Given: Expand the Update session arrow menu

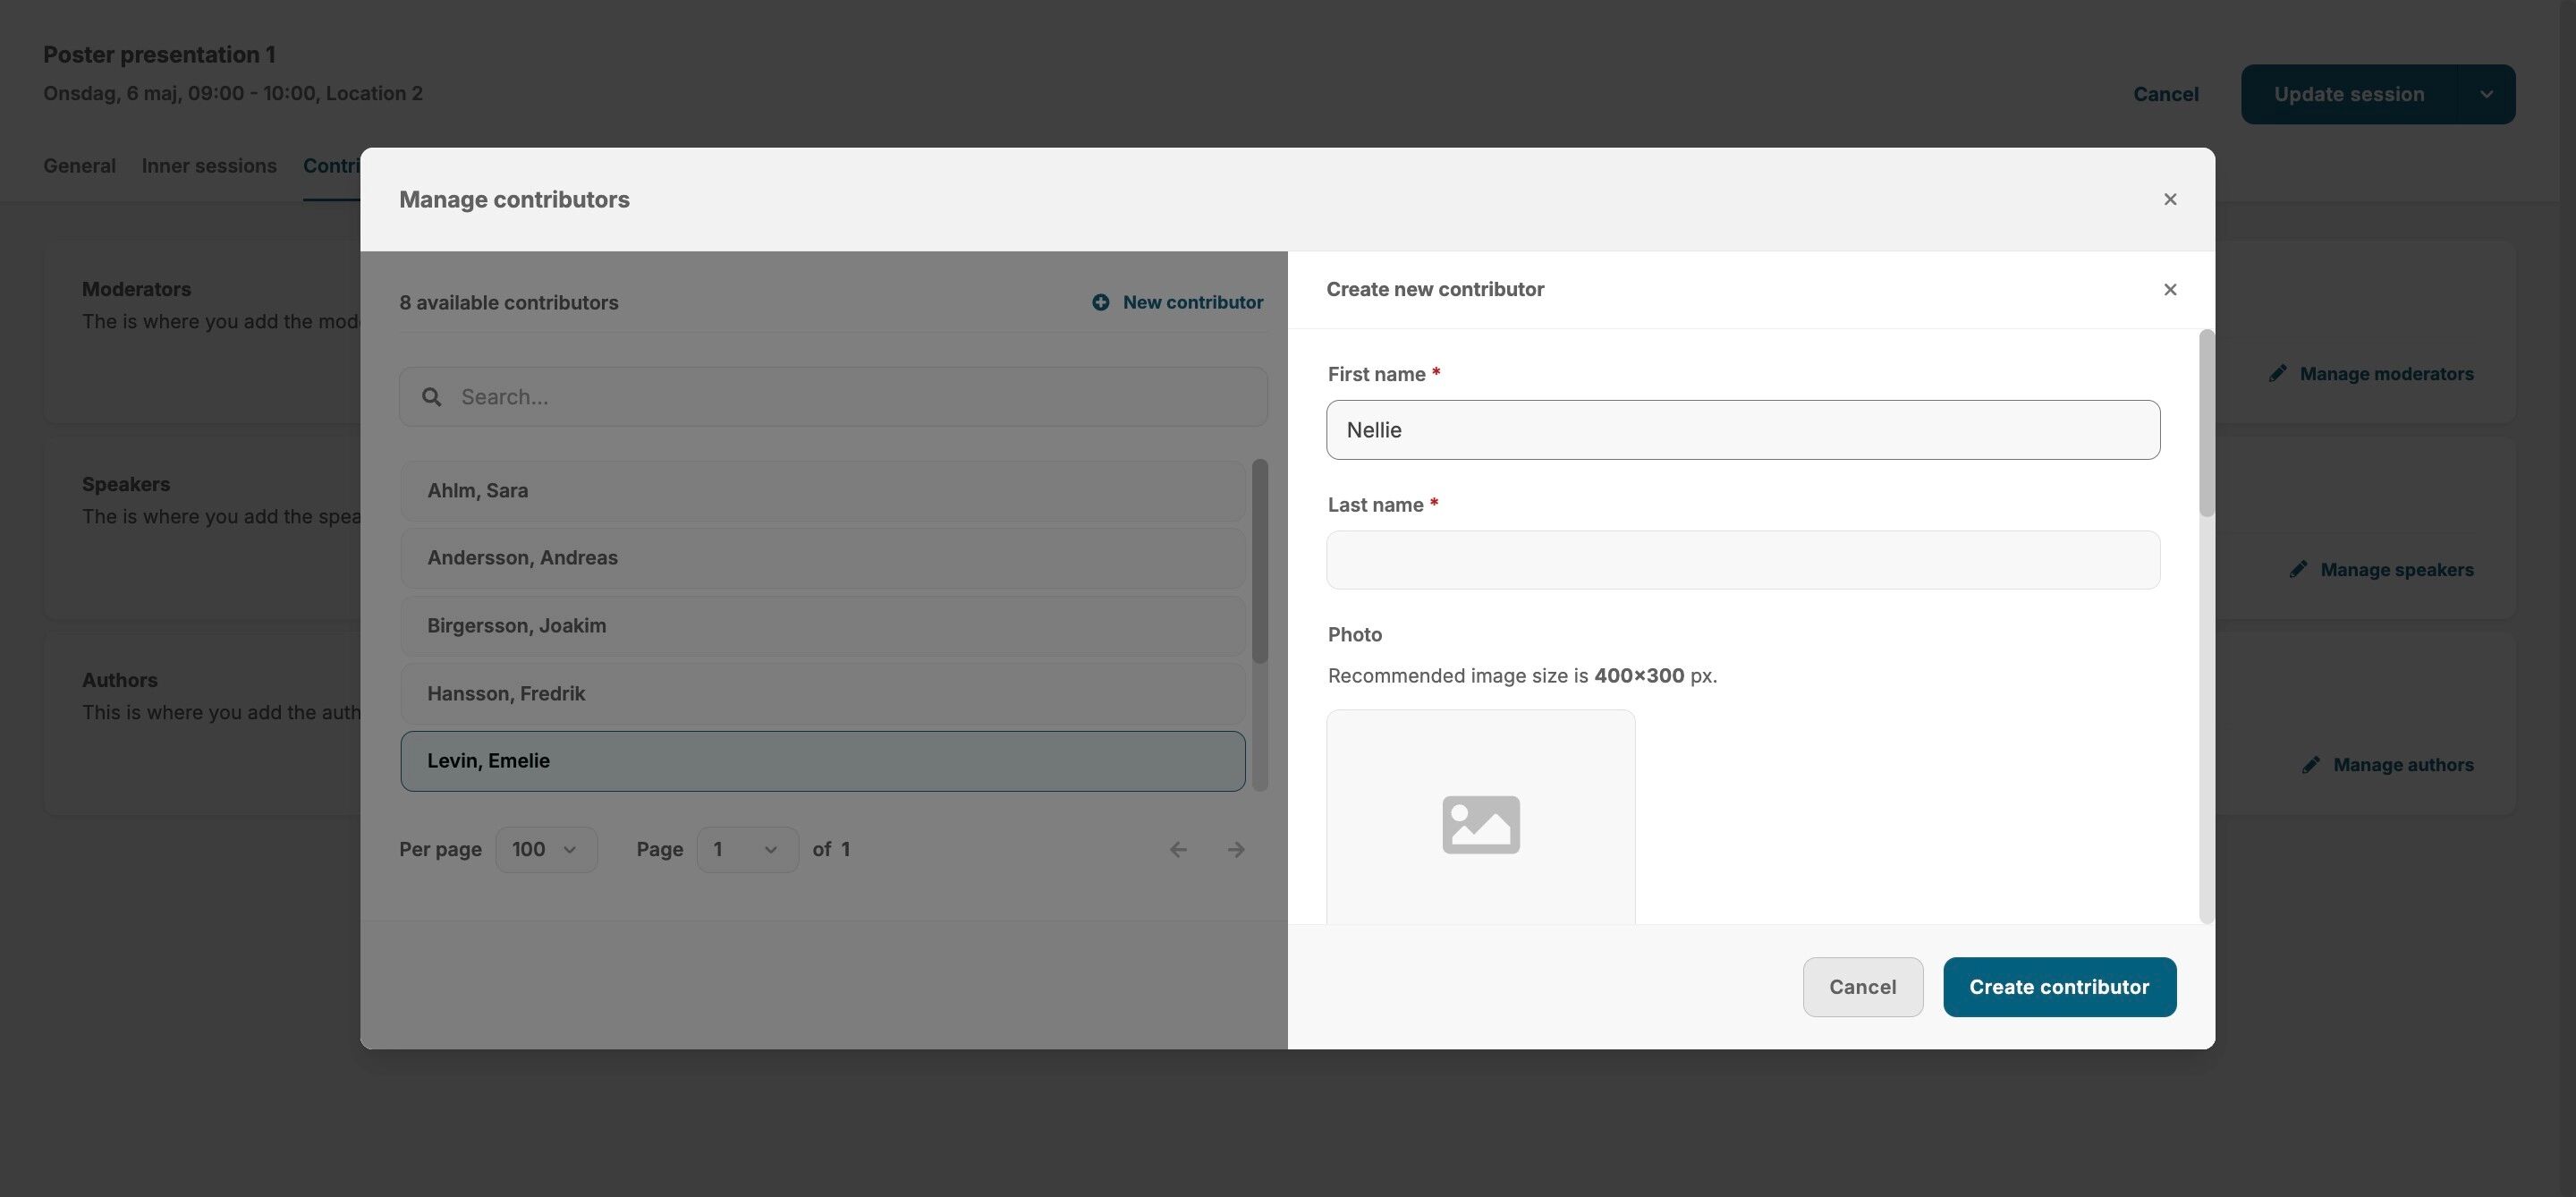Looking at the screenshot, I should click(2486, 94).
